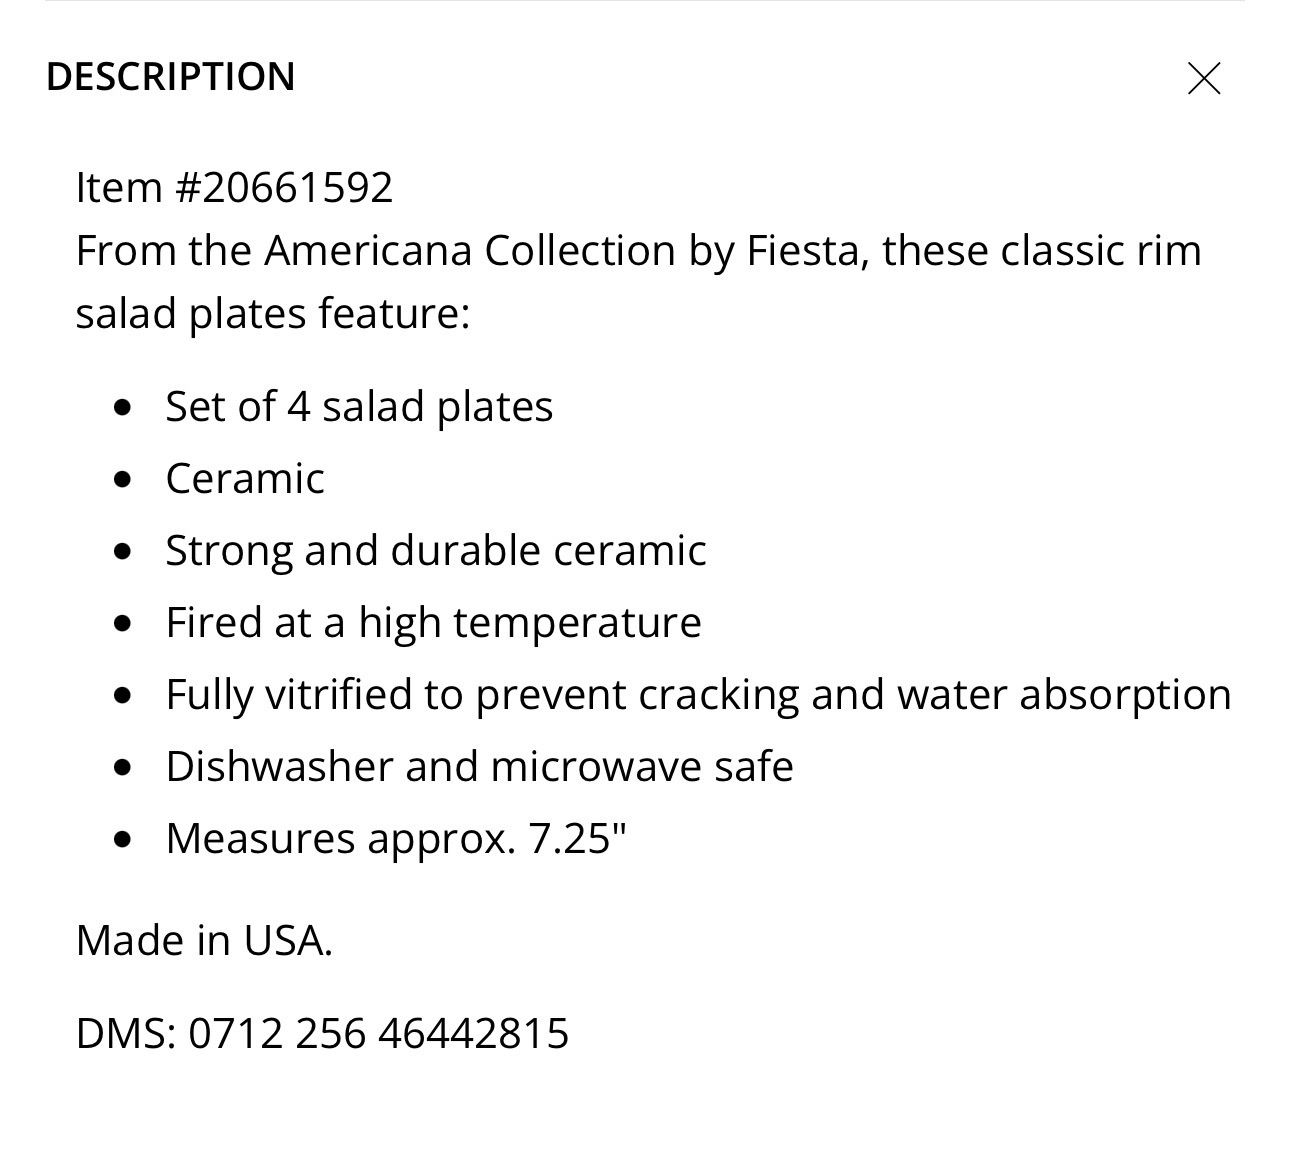The height and width of the screenshot is (1151, 1290).
Task: Click 'Set of 4 salad plates' bullet
Action: (359, 407)
